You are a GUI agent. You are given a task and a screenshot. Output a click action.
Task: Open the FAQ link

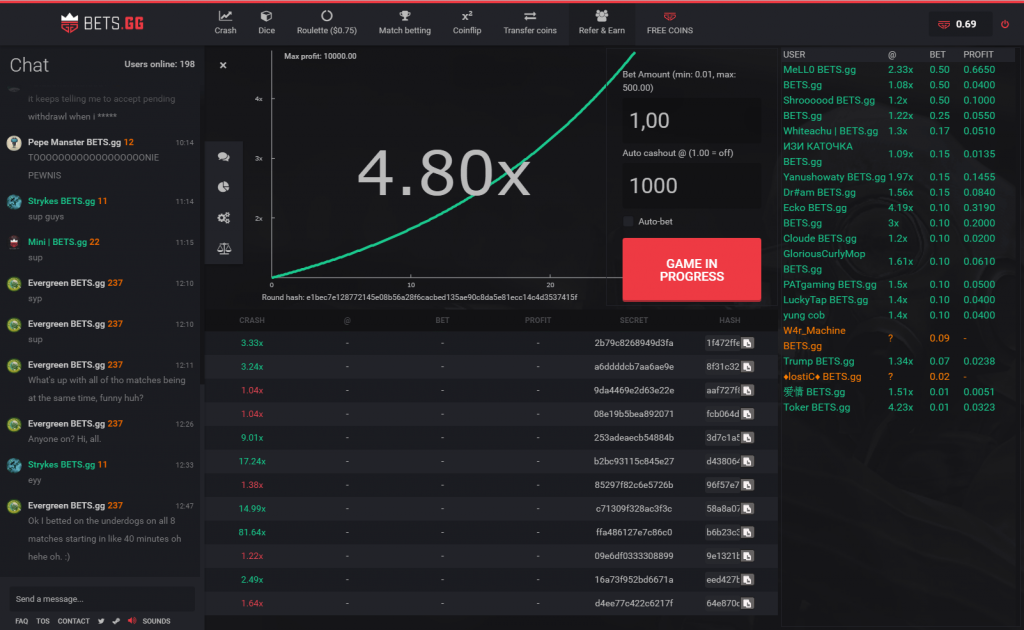(22, 621)
